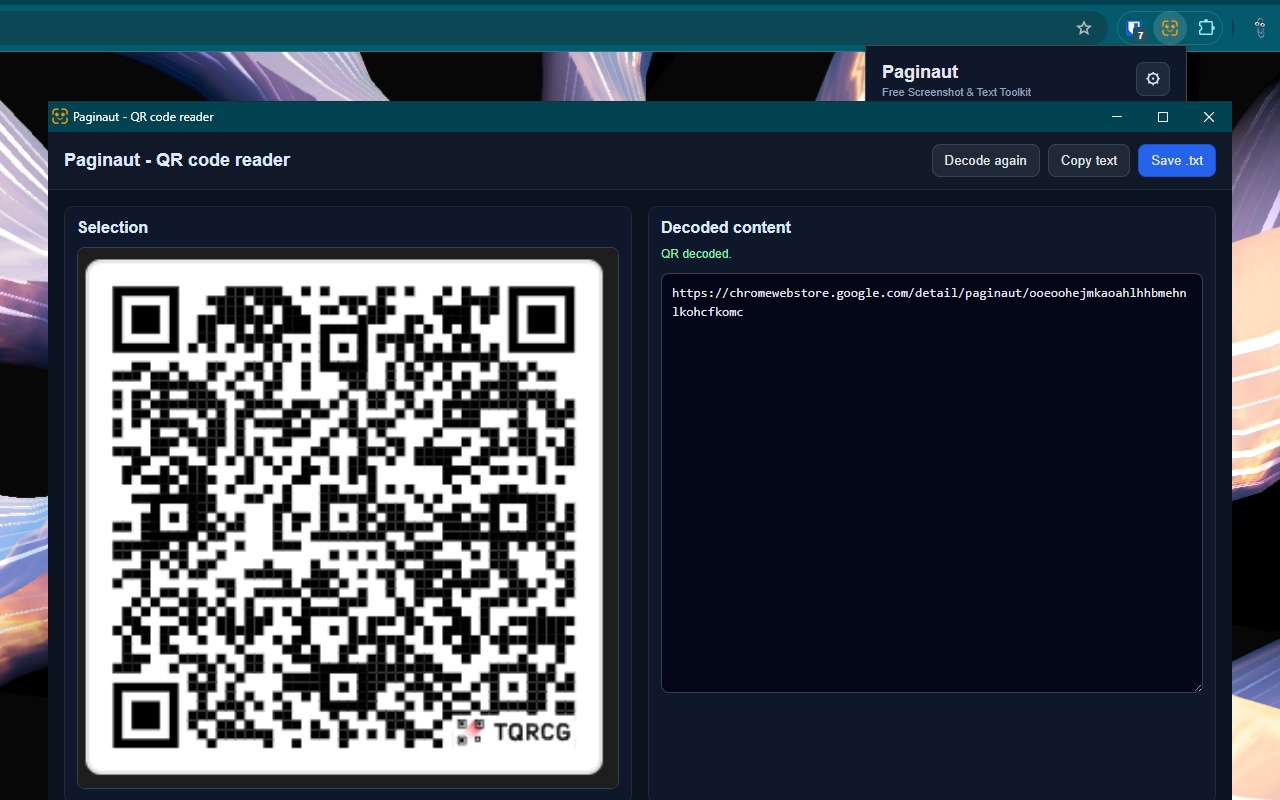Toggle the Paginaut extension toolbar icon
Screen dimensions: 1280x800
1170,28
